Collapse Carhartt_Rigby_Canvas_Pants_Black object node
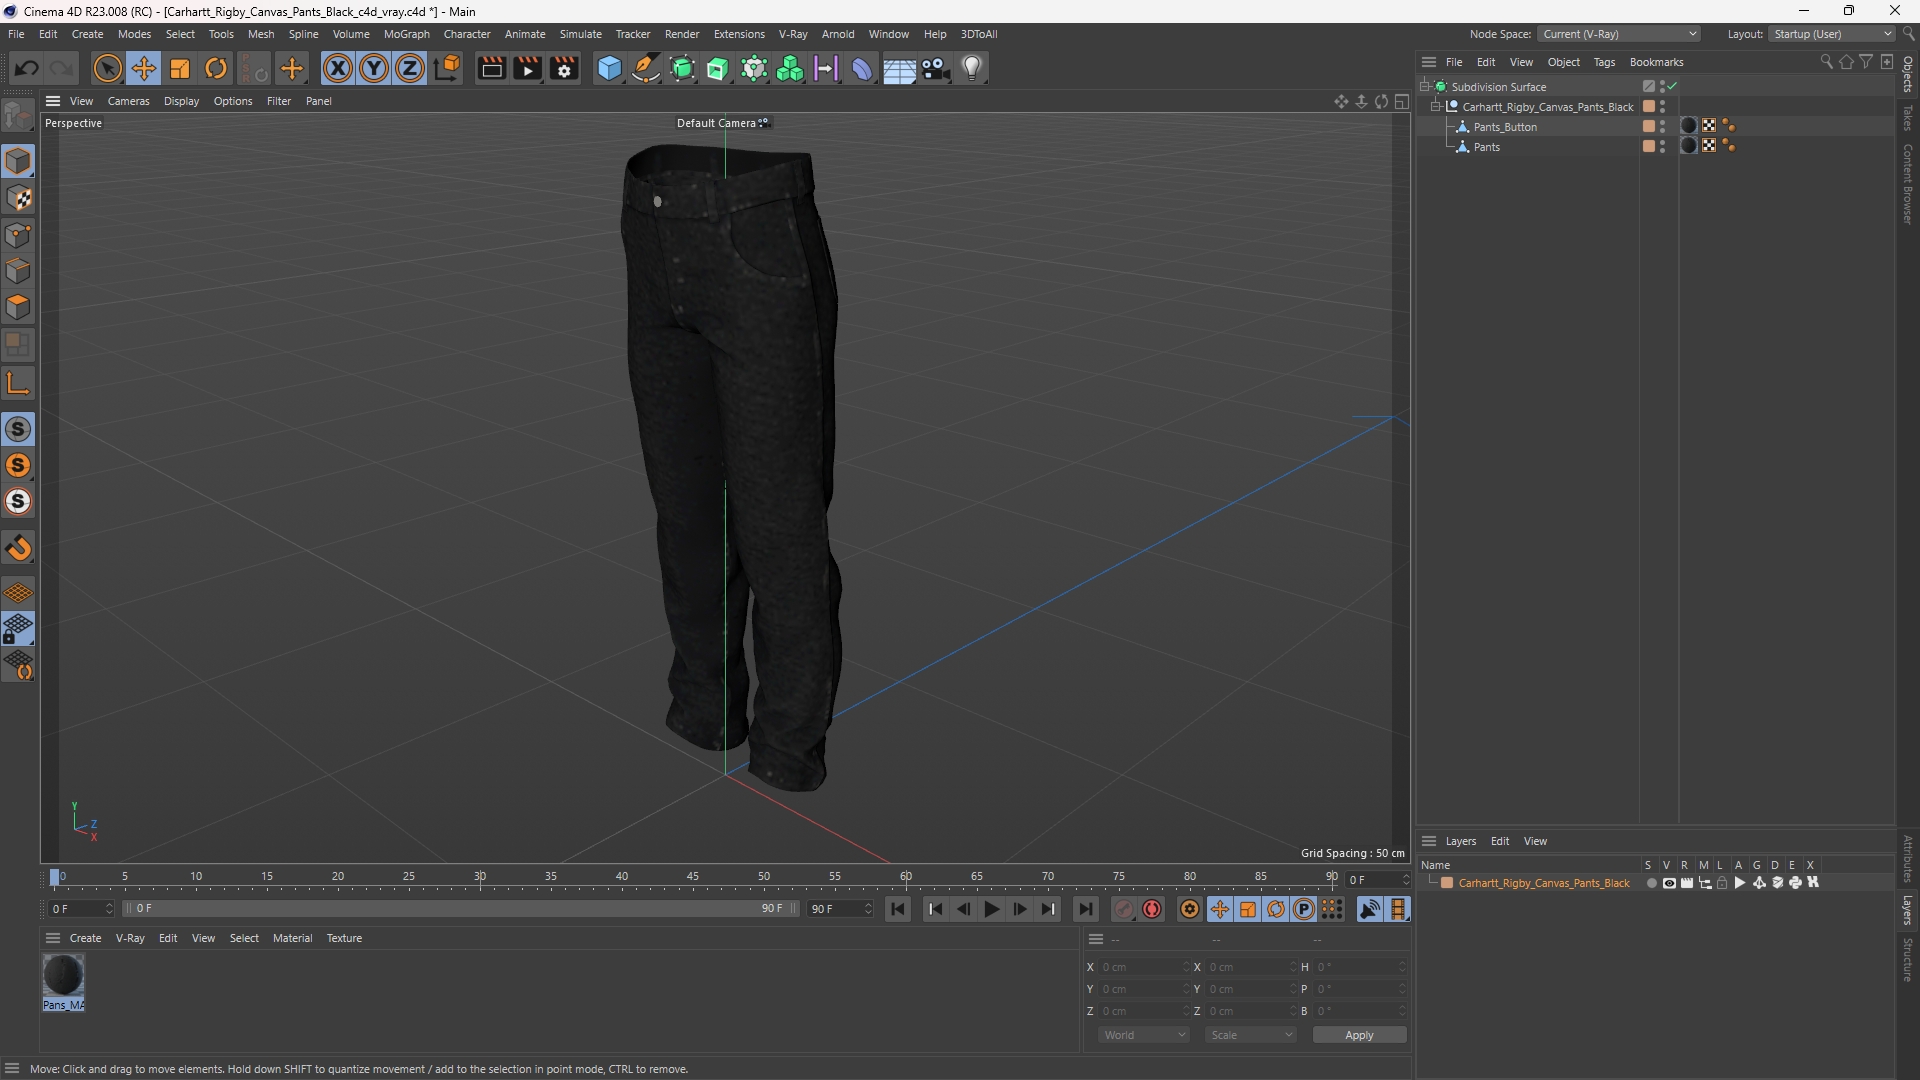This screenshot has height=1080, width=1920. pyautogui.click(x=1436, y=107)
